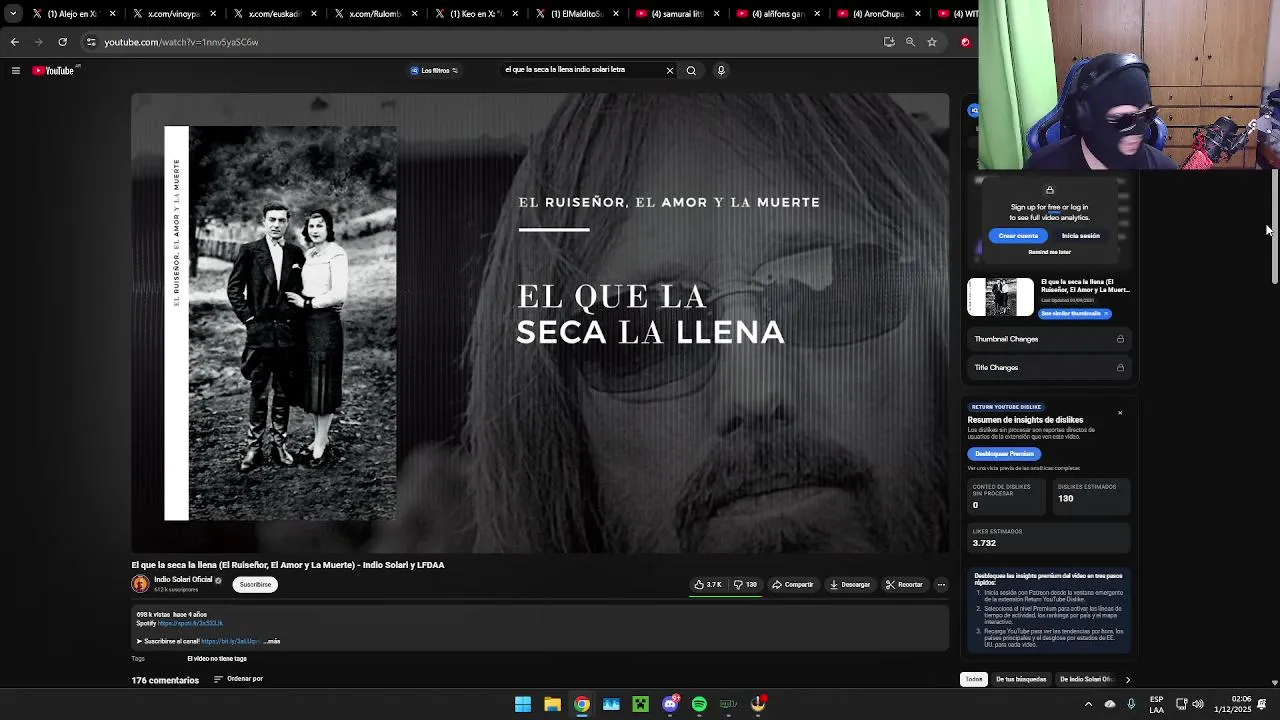This screenshot has height=720, width=1280.
Task: Go back in the browser
Action: coord(14,42)
